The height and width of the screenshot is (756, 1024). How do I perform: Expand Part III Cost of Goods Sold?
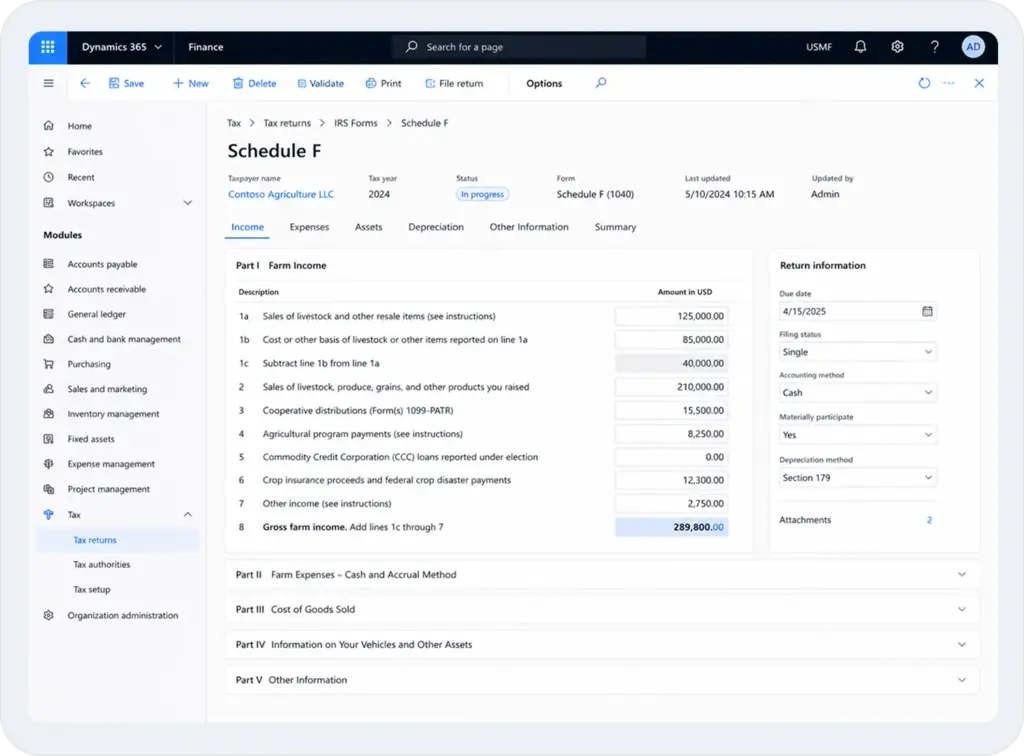[x=602, y=609]
